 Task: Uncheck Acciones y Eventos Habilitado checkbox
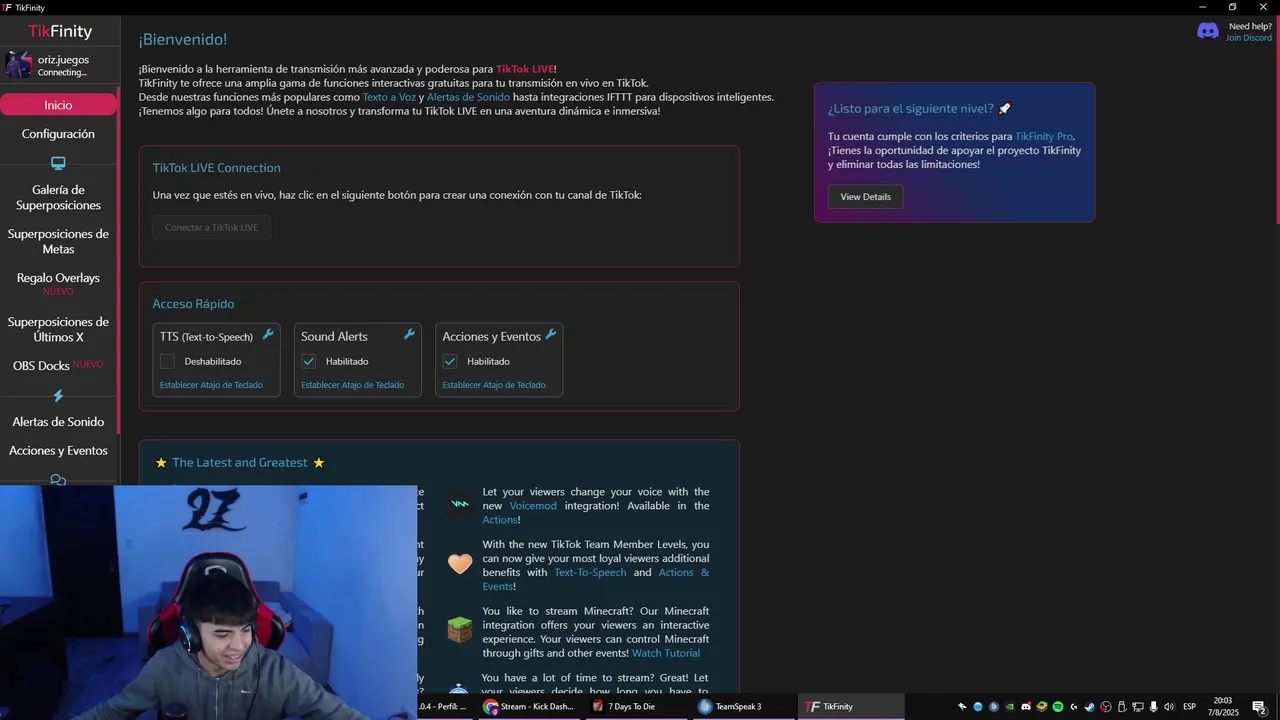pyautogui.click(x=450, y=361)
